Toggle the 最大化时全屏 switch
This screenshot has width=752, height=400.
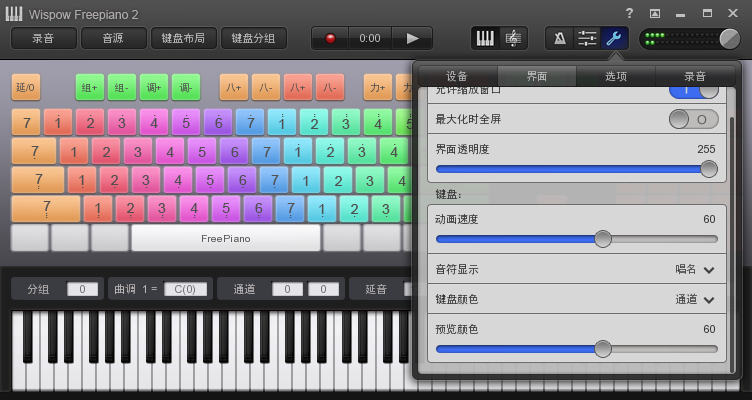click(693, 119)
